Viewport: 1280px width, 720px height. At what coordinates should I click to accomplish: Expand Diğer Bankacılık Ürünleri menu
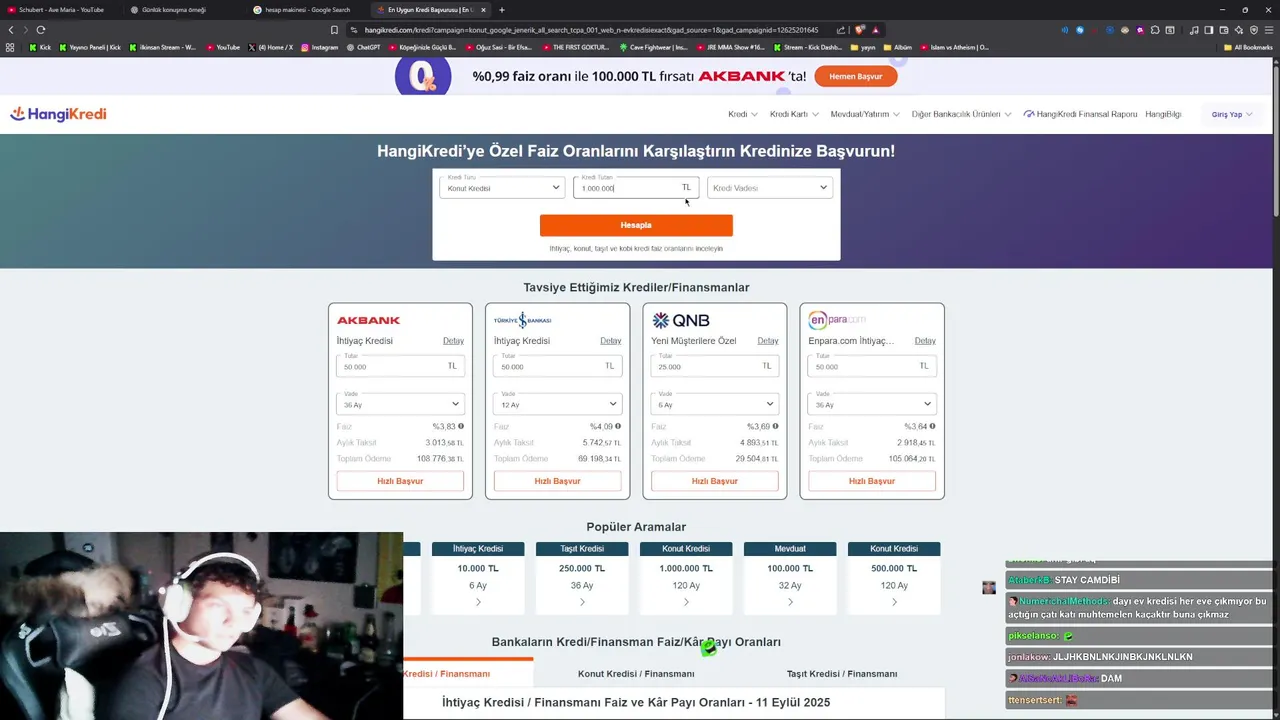(961, 114)
